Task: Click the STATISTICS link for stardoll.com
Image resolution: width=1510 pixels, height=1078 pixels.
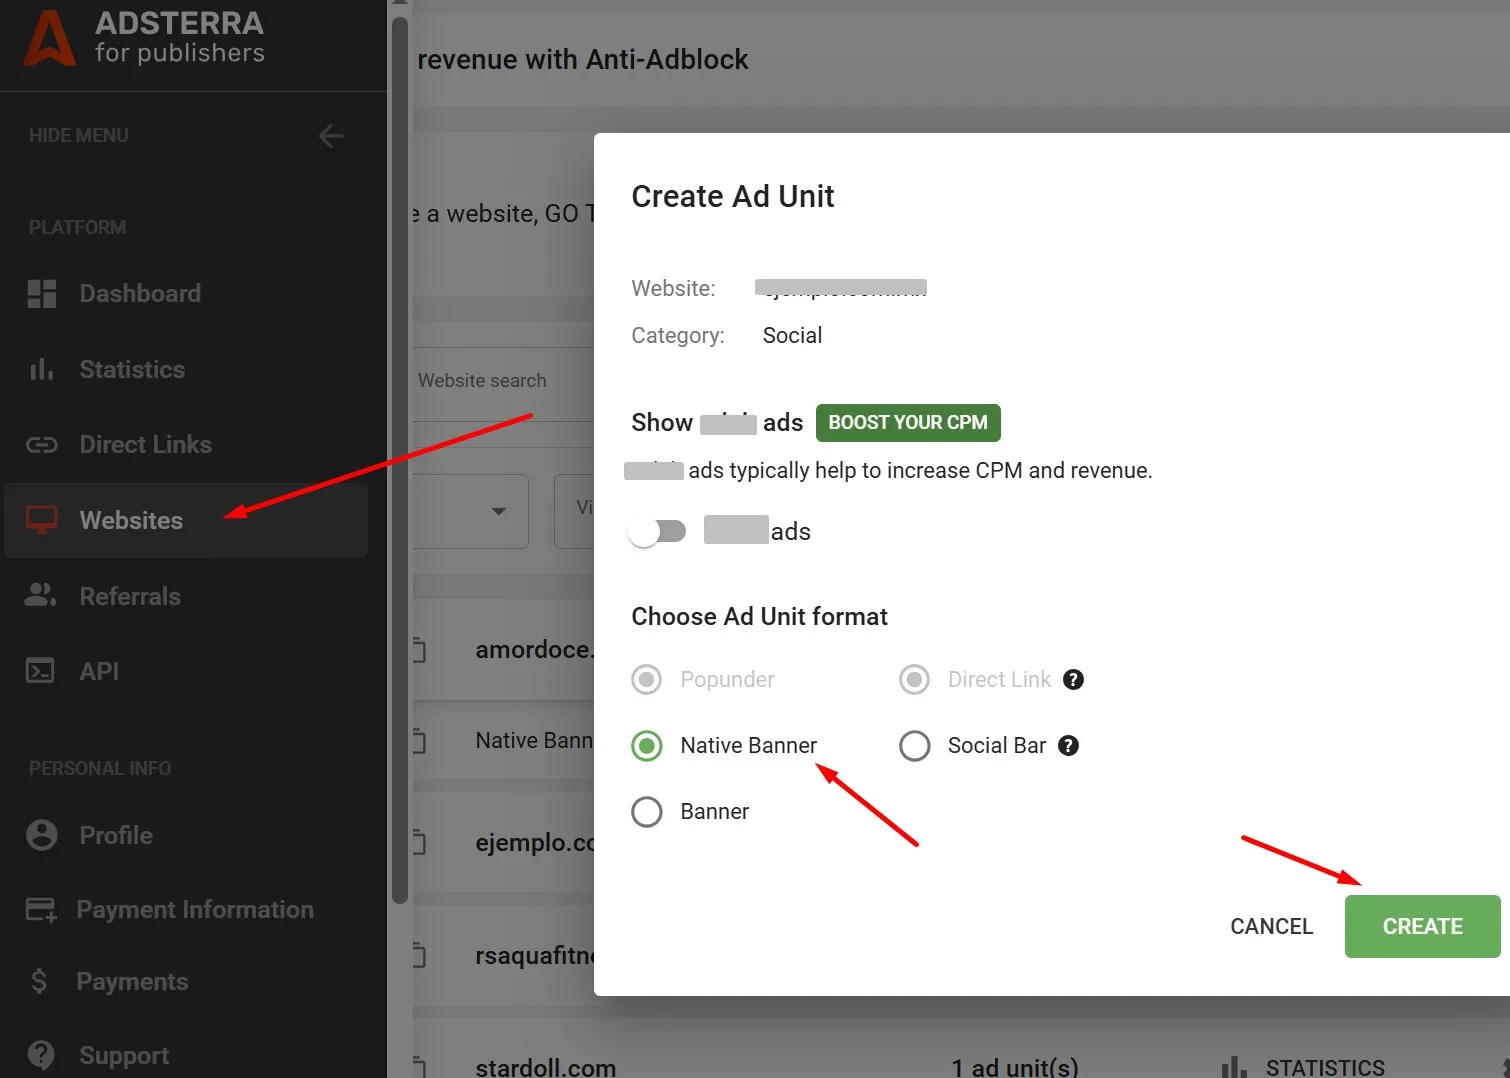Action: 1325,1067
